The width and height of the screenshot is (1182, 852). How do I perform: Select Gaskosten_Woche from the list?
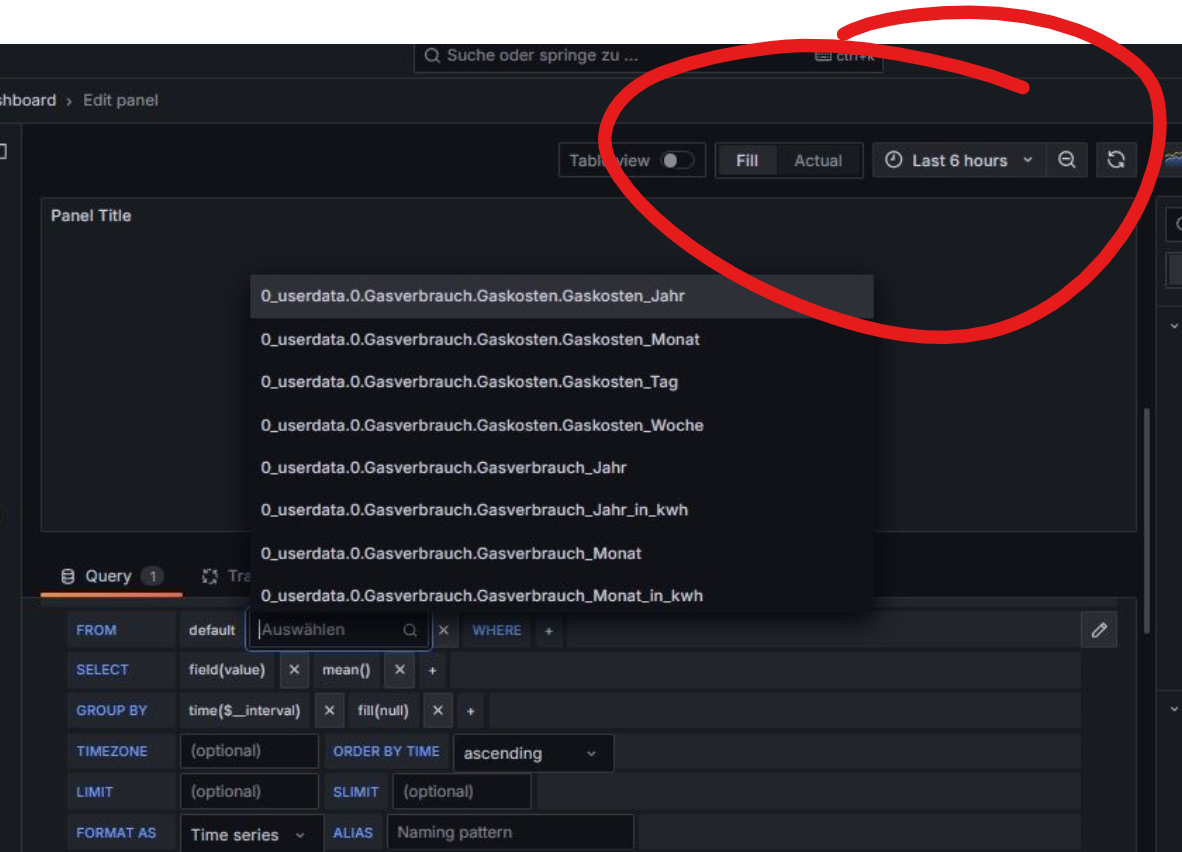562,425
